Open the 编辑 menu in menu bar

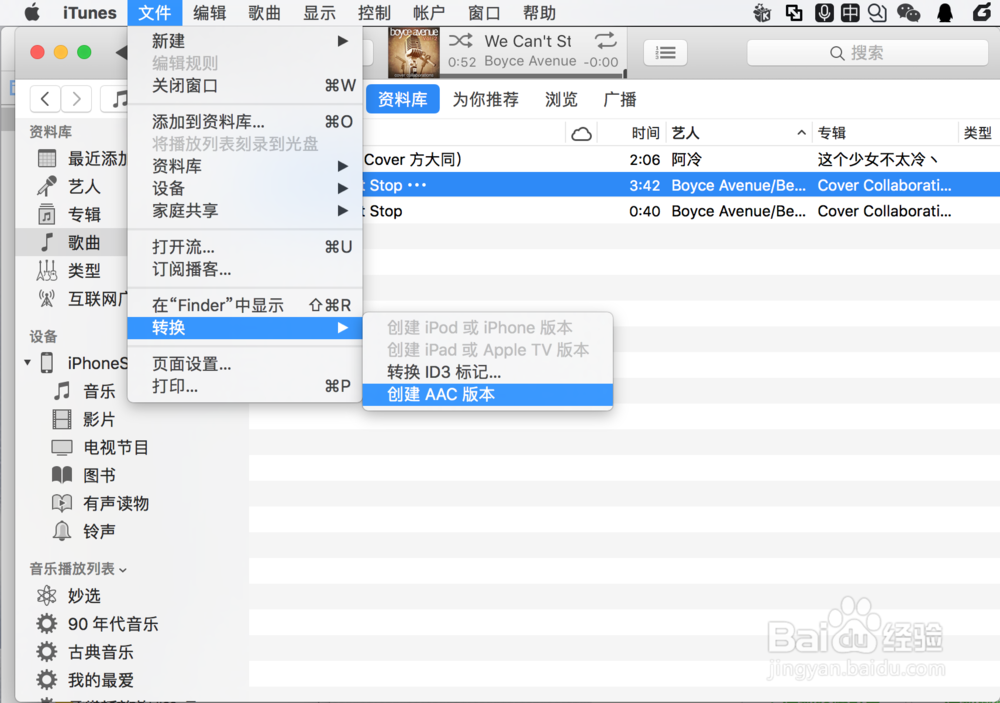pyautogui.click(x=209, y=12)
